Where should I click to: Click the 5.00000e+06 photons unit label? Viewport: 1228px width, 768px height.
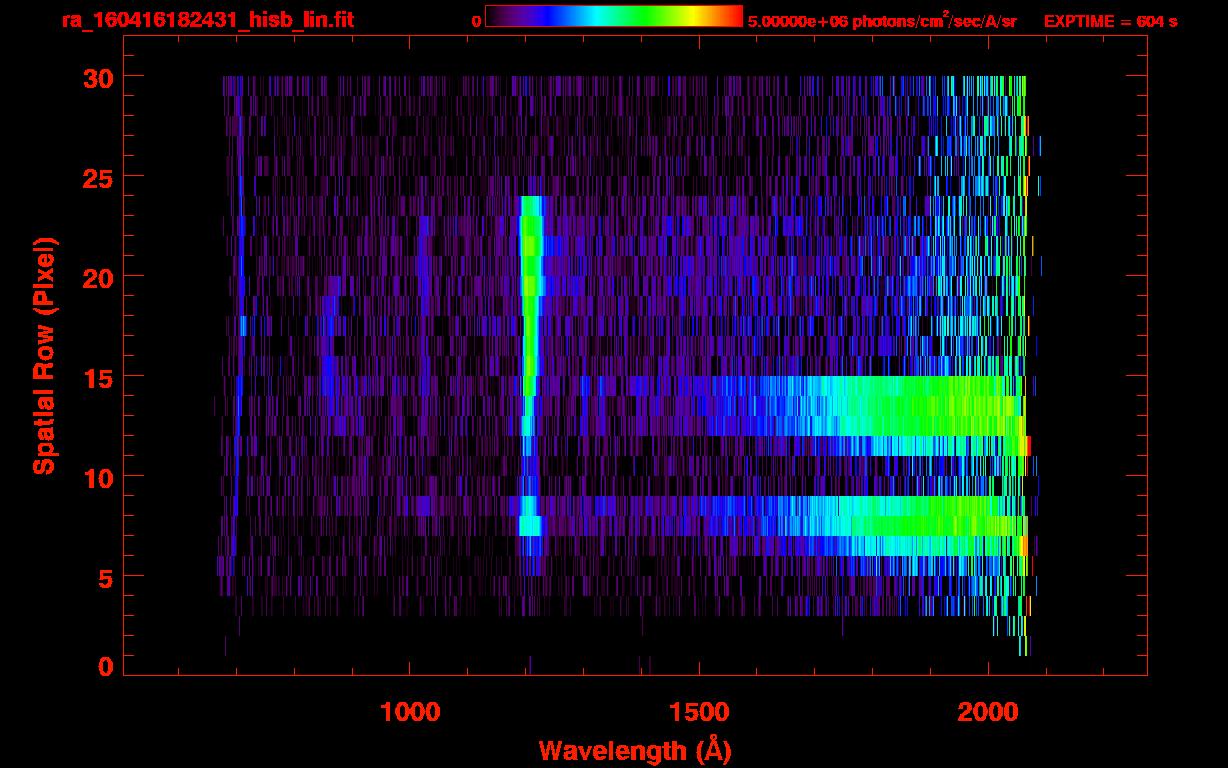tap(882, 21)
